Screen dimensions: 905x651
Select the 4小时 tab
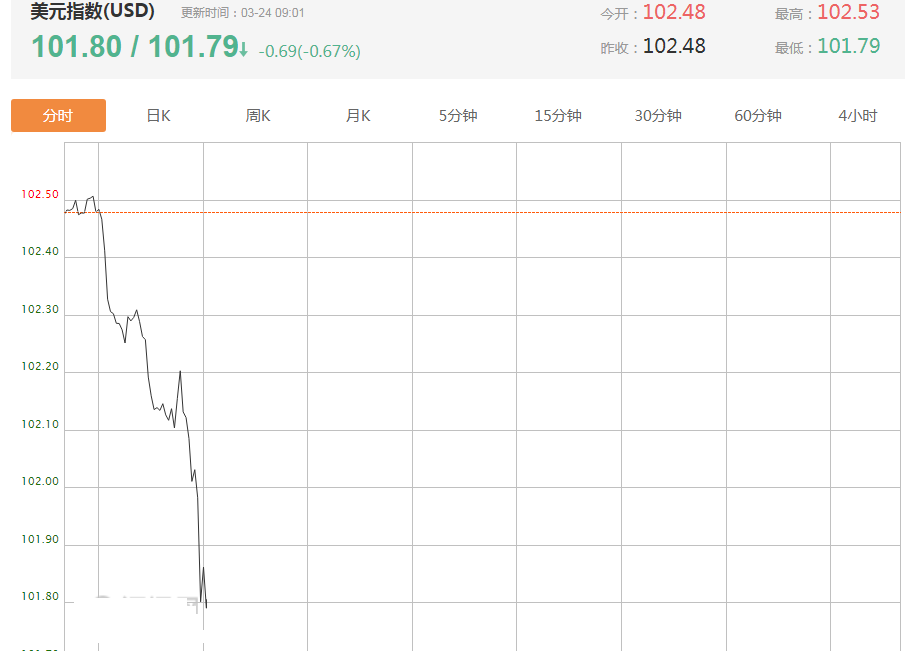coord(857,116)
